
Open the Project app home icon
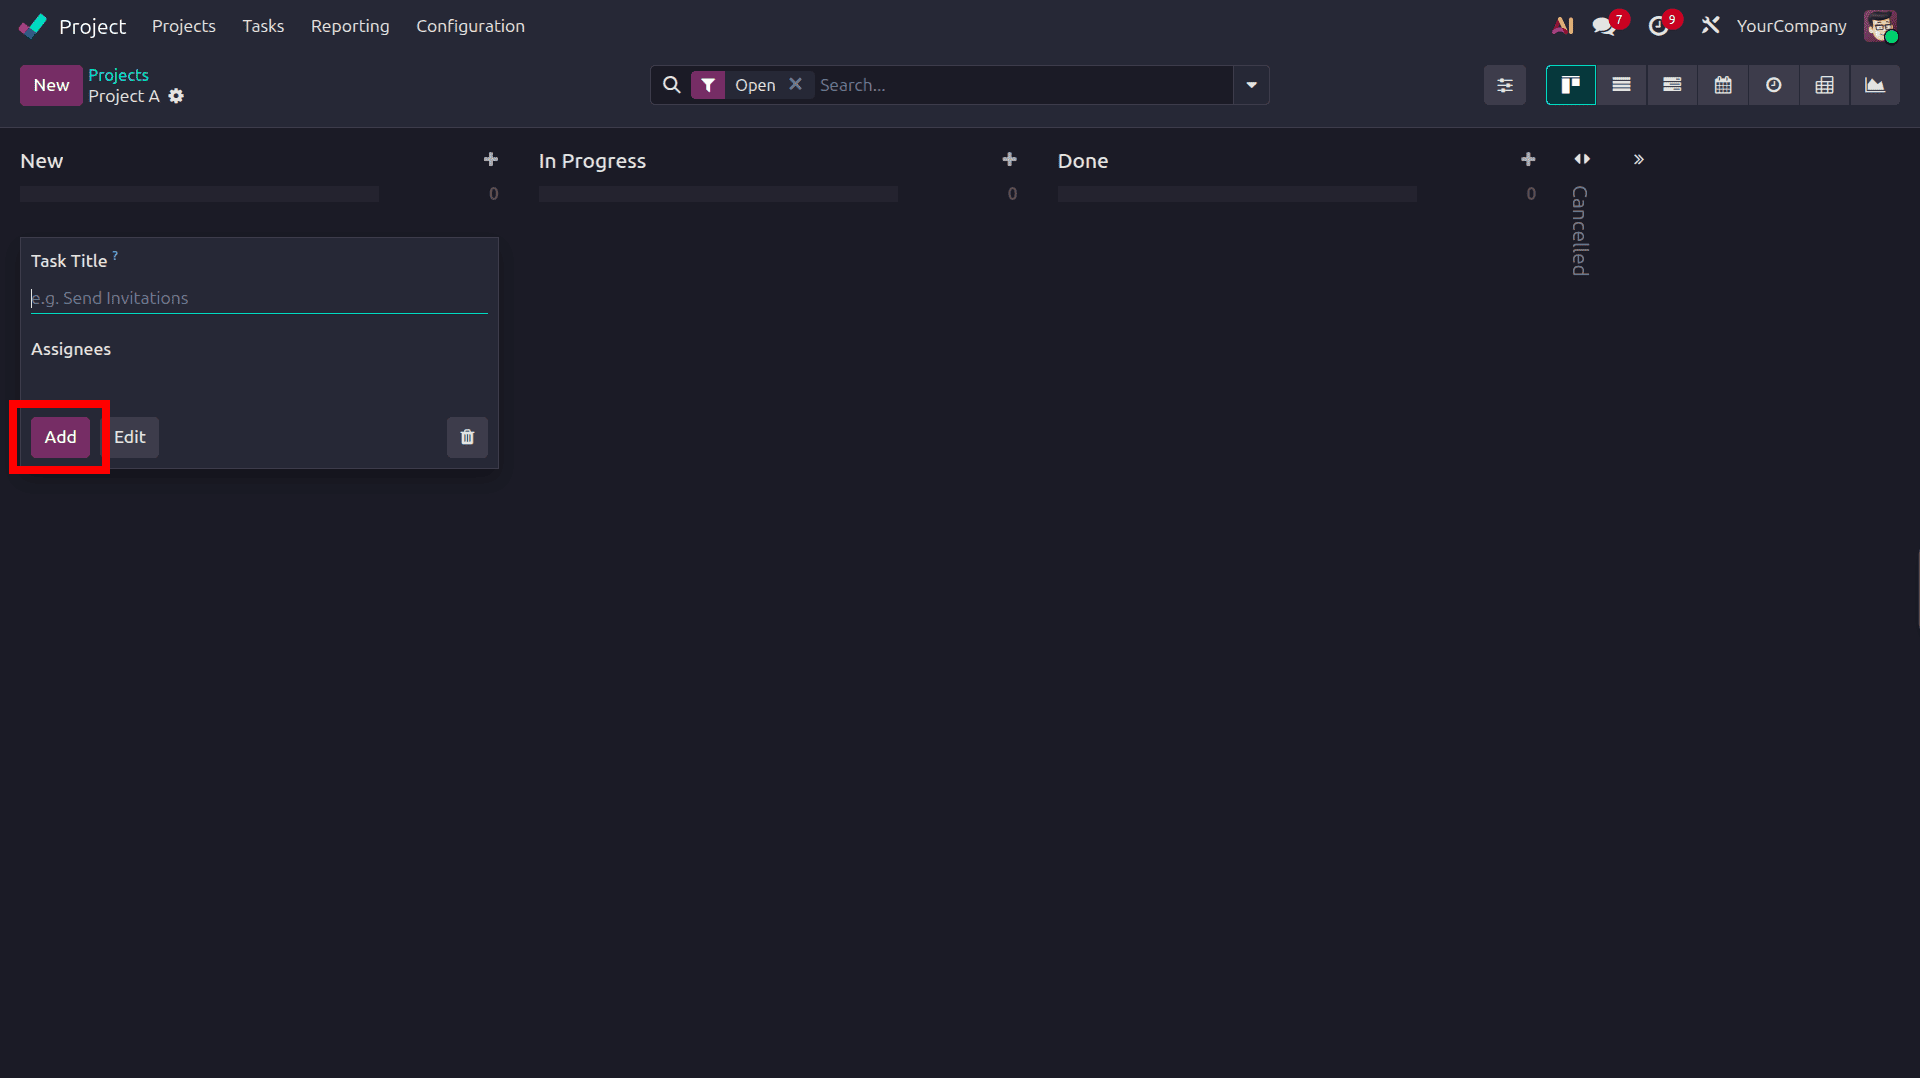(33, 26)
